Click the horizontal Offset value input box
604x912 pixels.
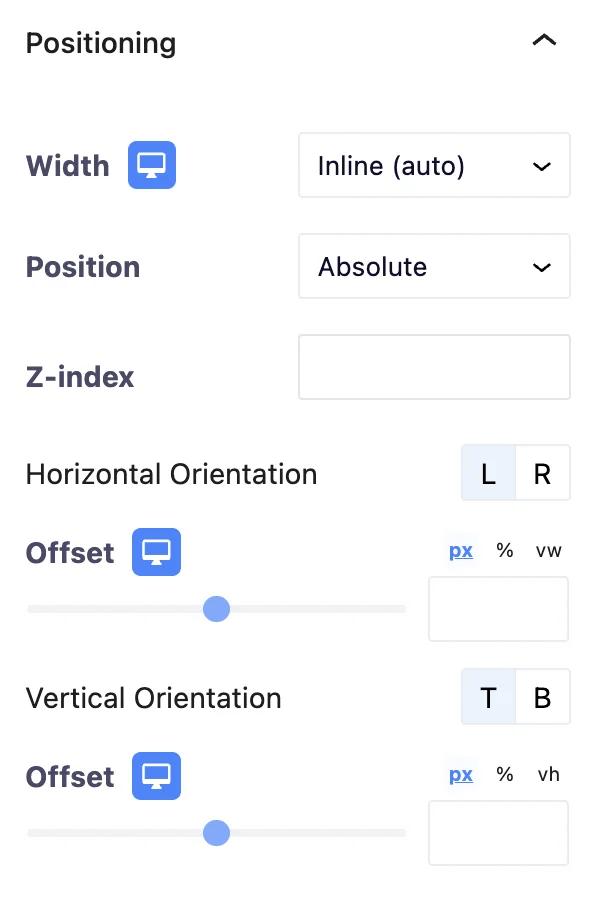tap(498, 608)
